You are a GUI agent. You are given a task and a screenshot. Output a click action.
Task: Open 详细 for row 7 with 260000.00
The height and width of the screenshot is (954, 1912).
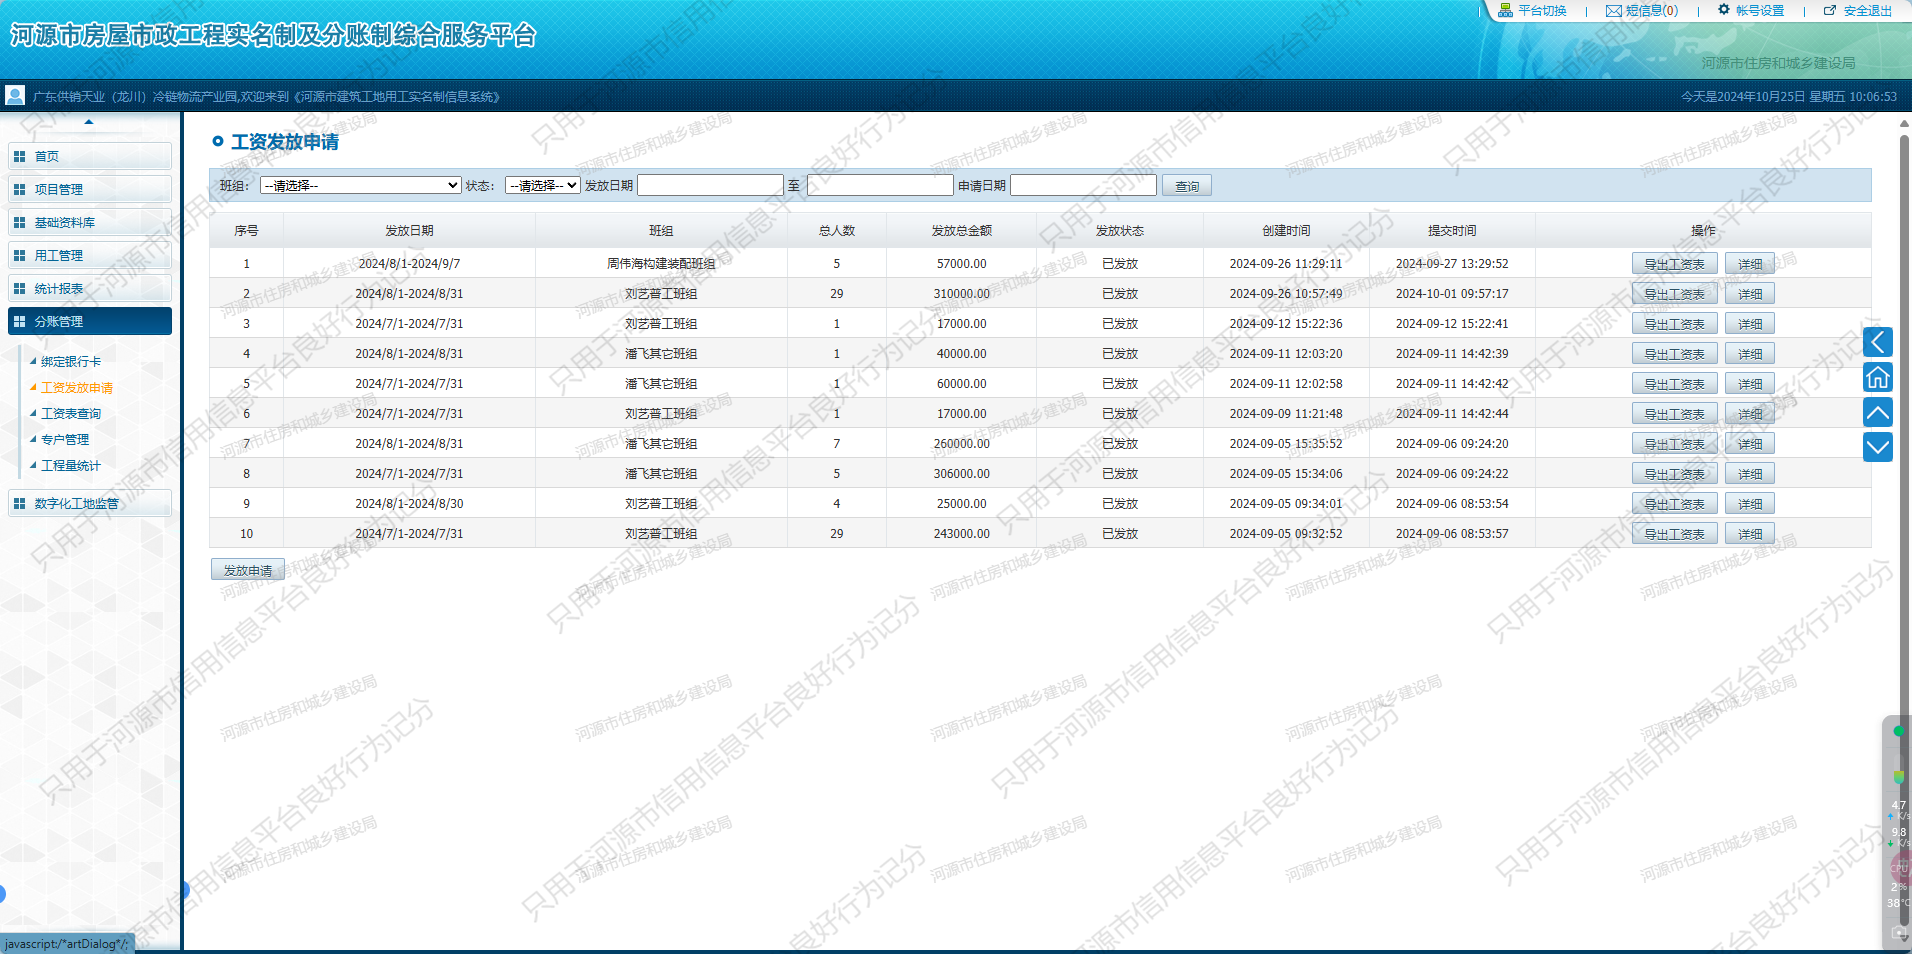[x=1750, y=444]
